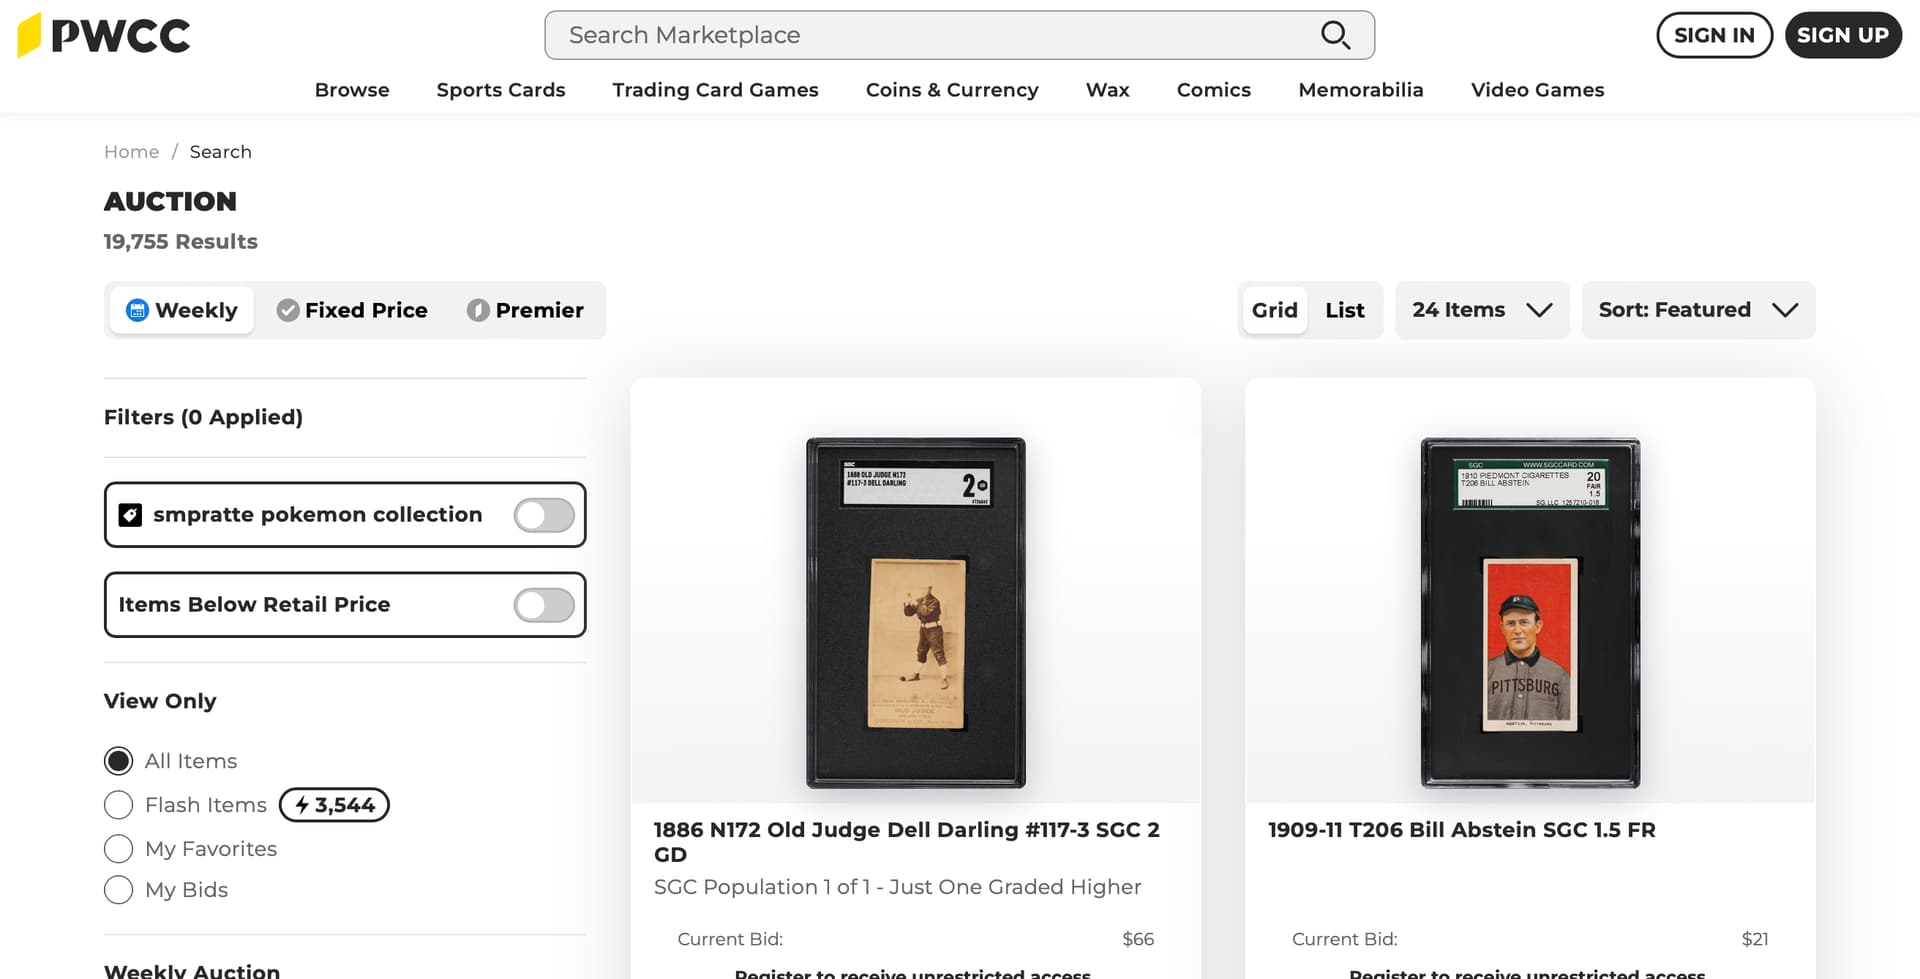Select the My Favorites radio button
This screenshot has width=1920, height=979.
118,849
